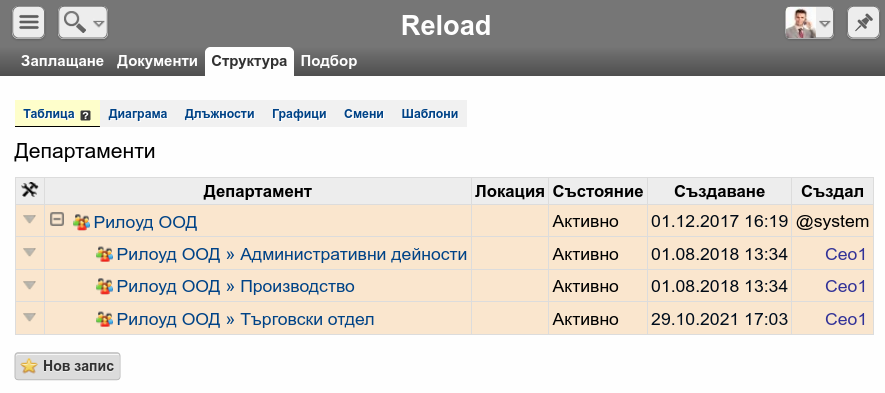
Task: Open Рилоуд ООД » Производство department link
Action: click(235, 286)
